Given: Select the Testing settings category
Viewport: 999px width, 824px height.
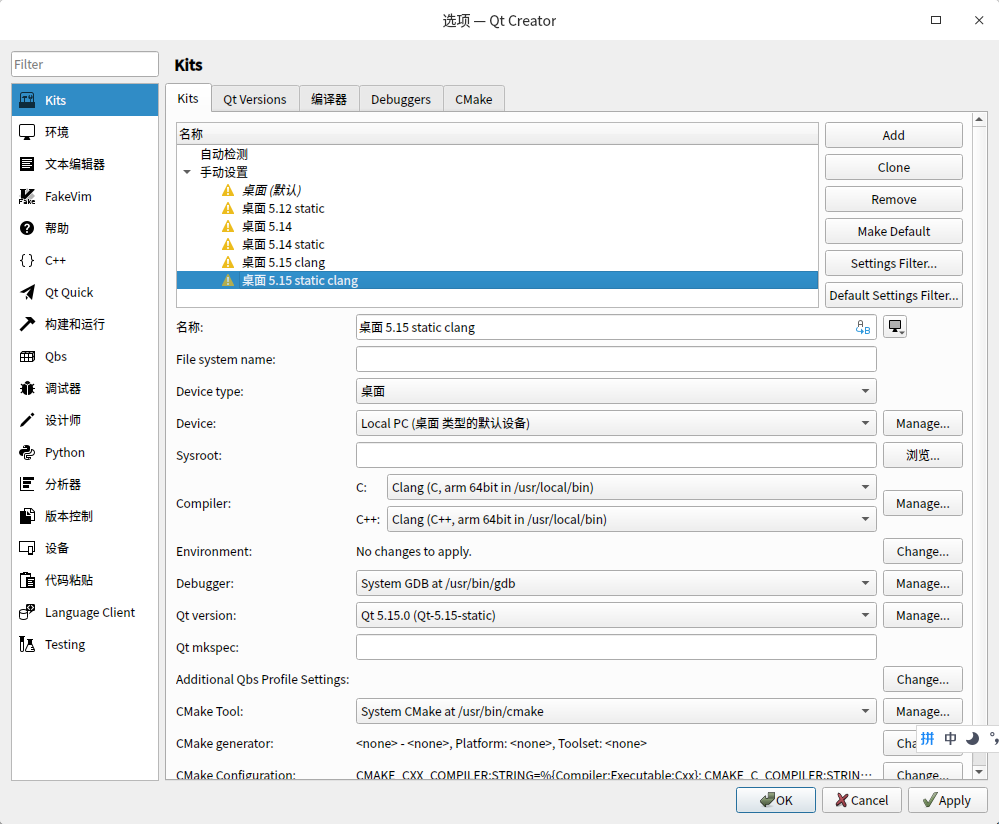Looking at the screenshot, I should [x=64, y=644].
